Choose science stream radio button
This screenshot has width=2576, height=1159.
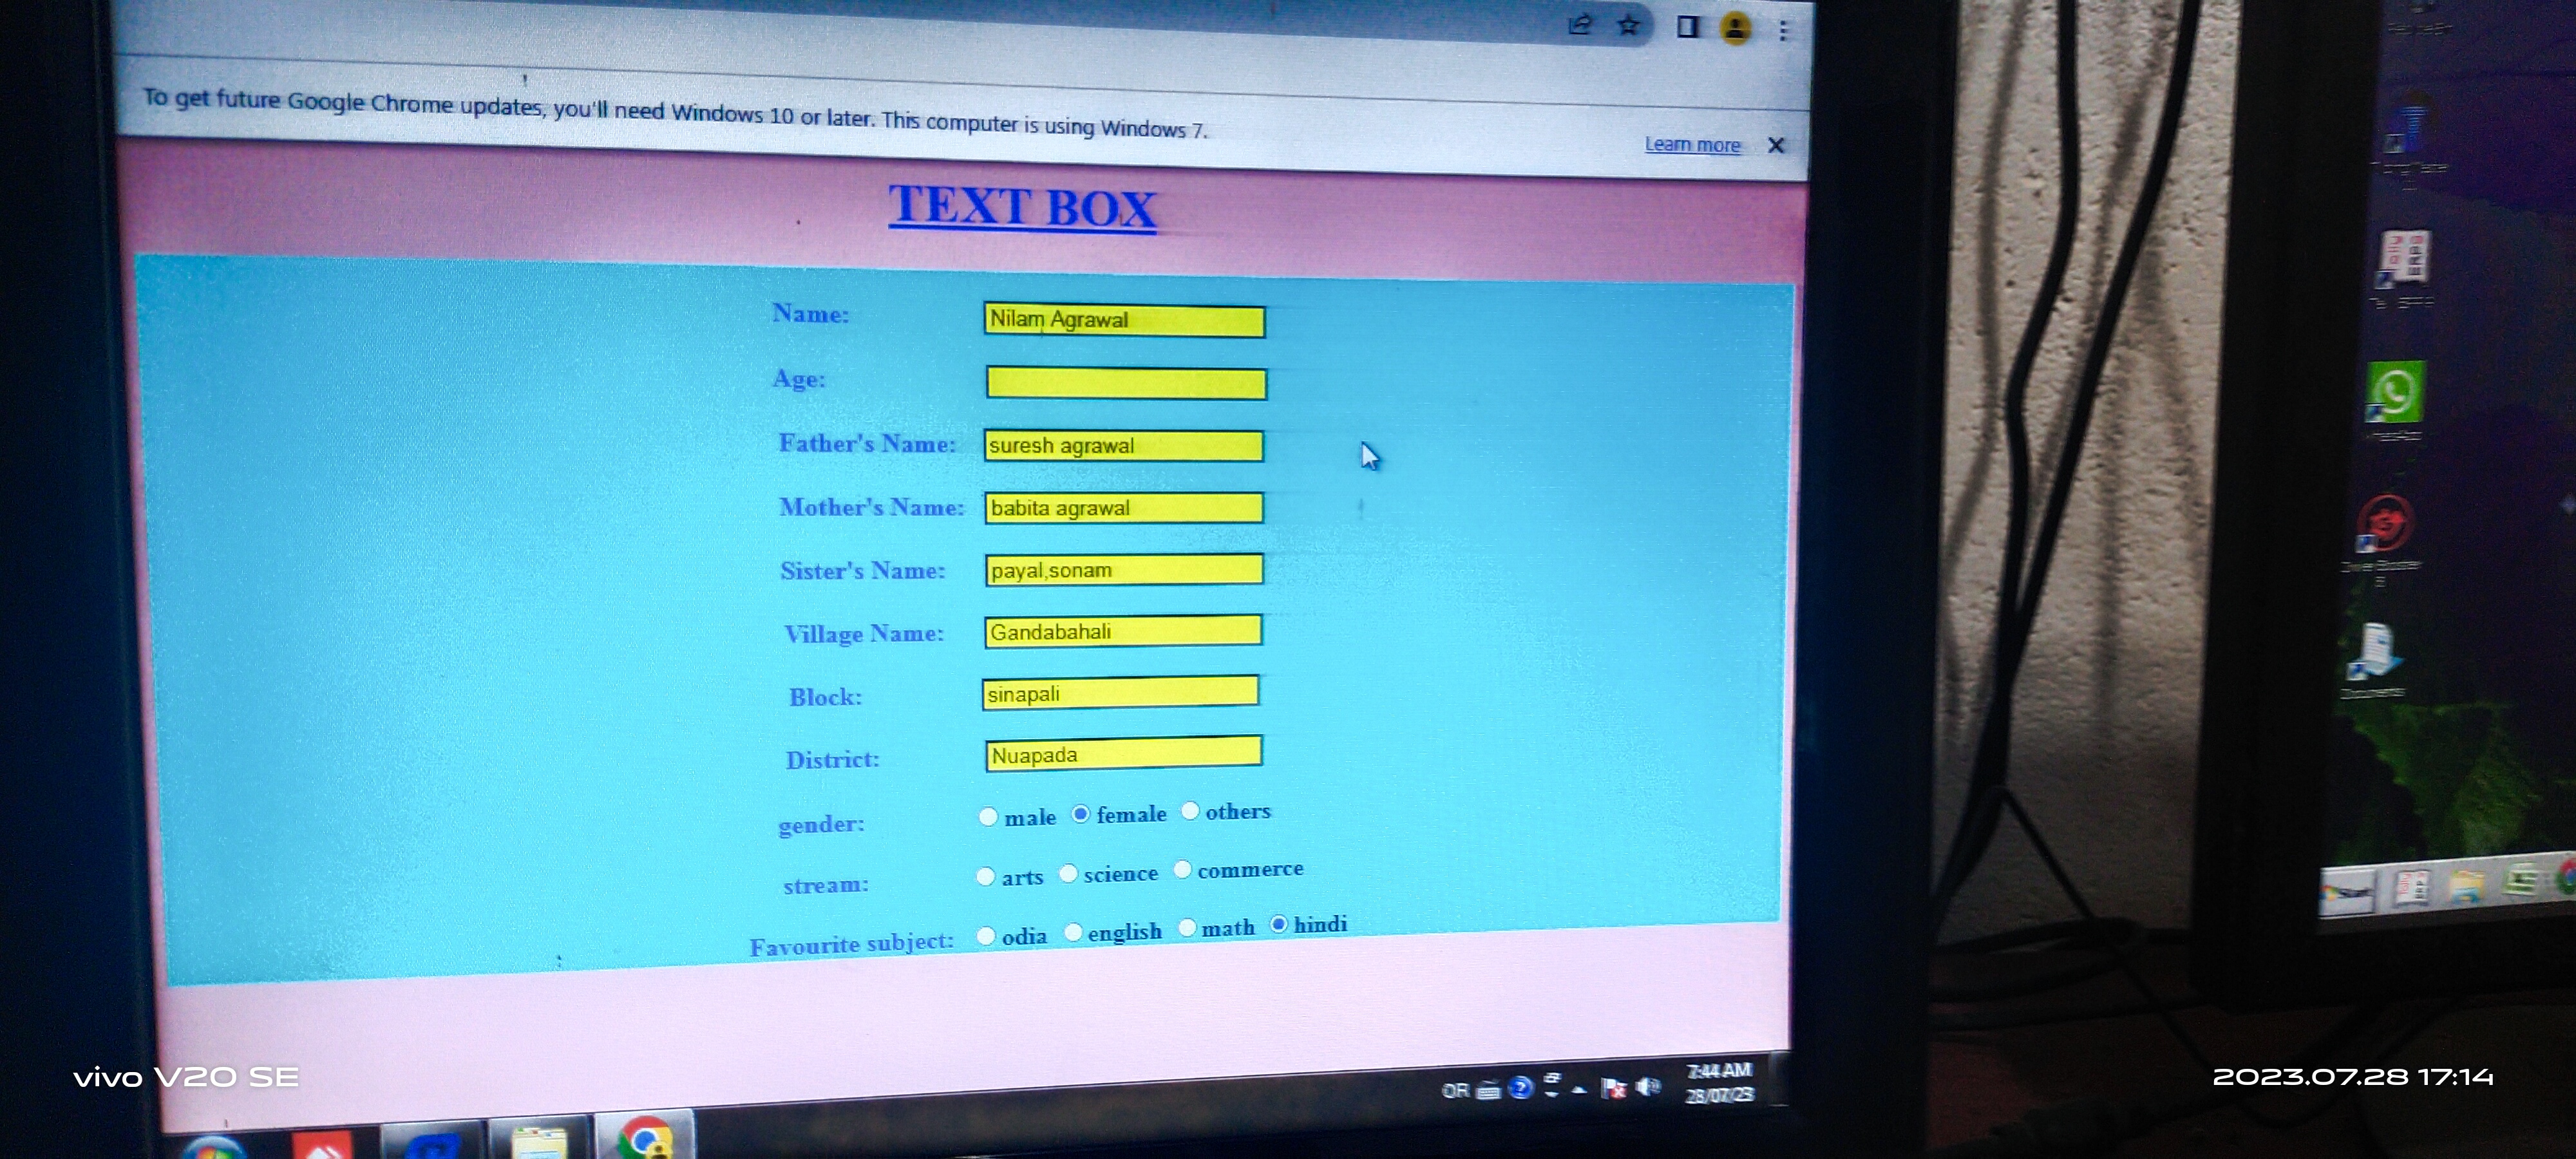pyautogui.click(x=1068, y=874)
